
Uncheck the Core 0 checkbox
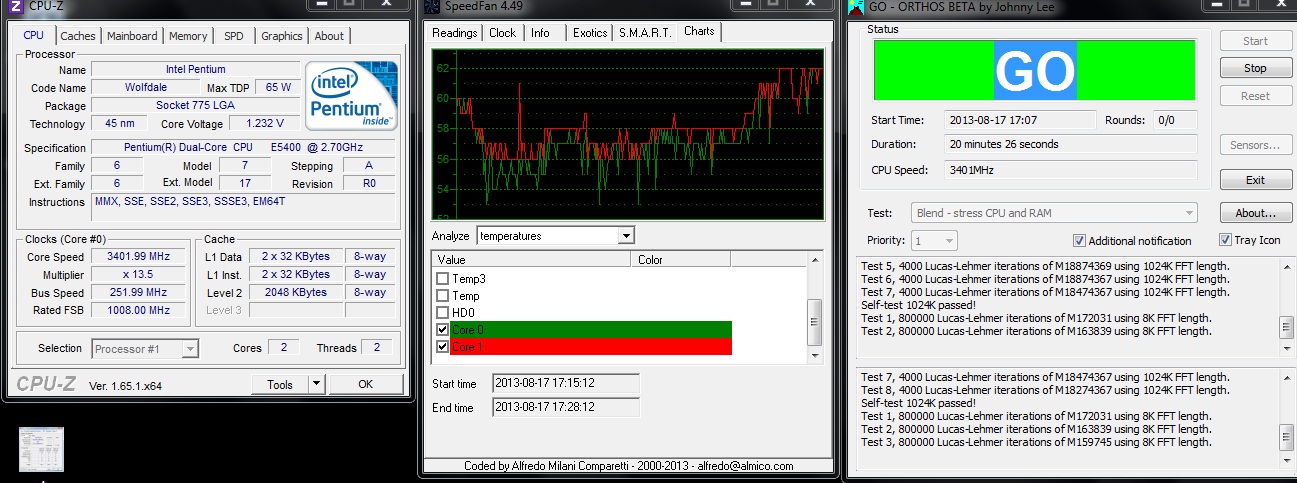tap(443, 330)
